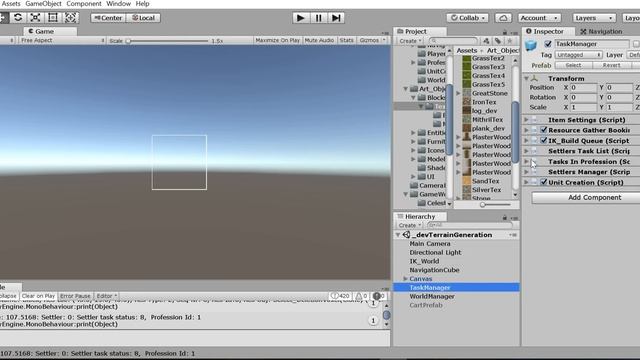Open the Gizmos dropdown
The width and height of the screenshot is (640, 360).
tap(372, 40)
